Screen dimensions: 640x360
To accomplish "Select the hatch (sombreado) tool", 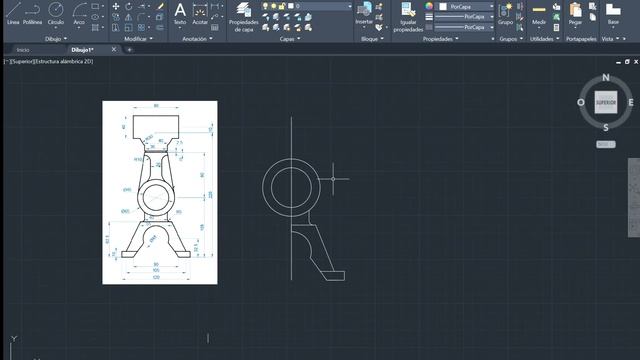I will (x=95, y=27).
